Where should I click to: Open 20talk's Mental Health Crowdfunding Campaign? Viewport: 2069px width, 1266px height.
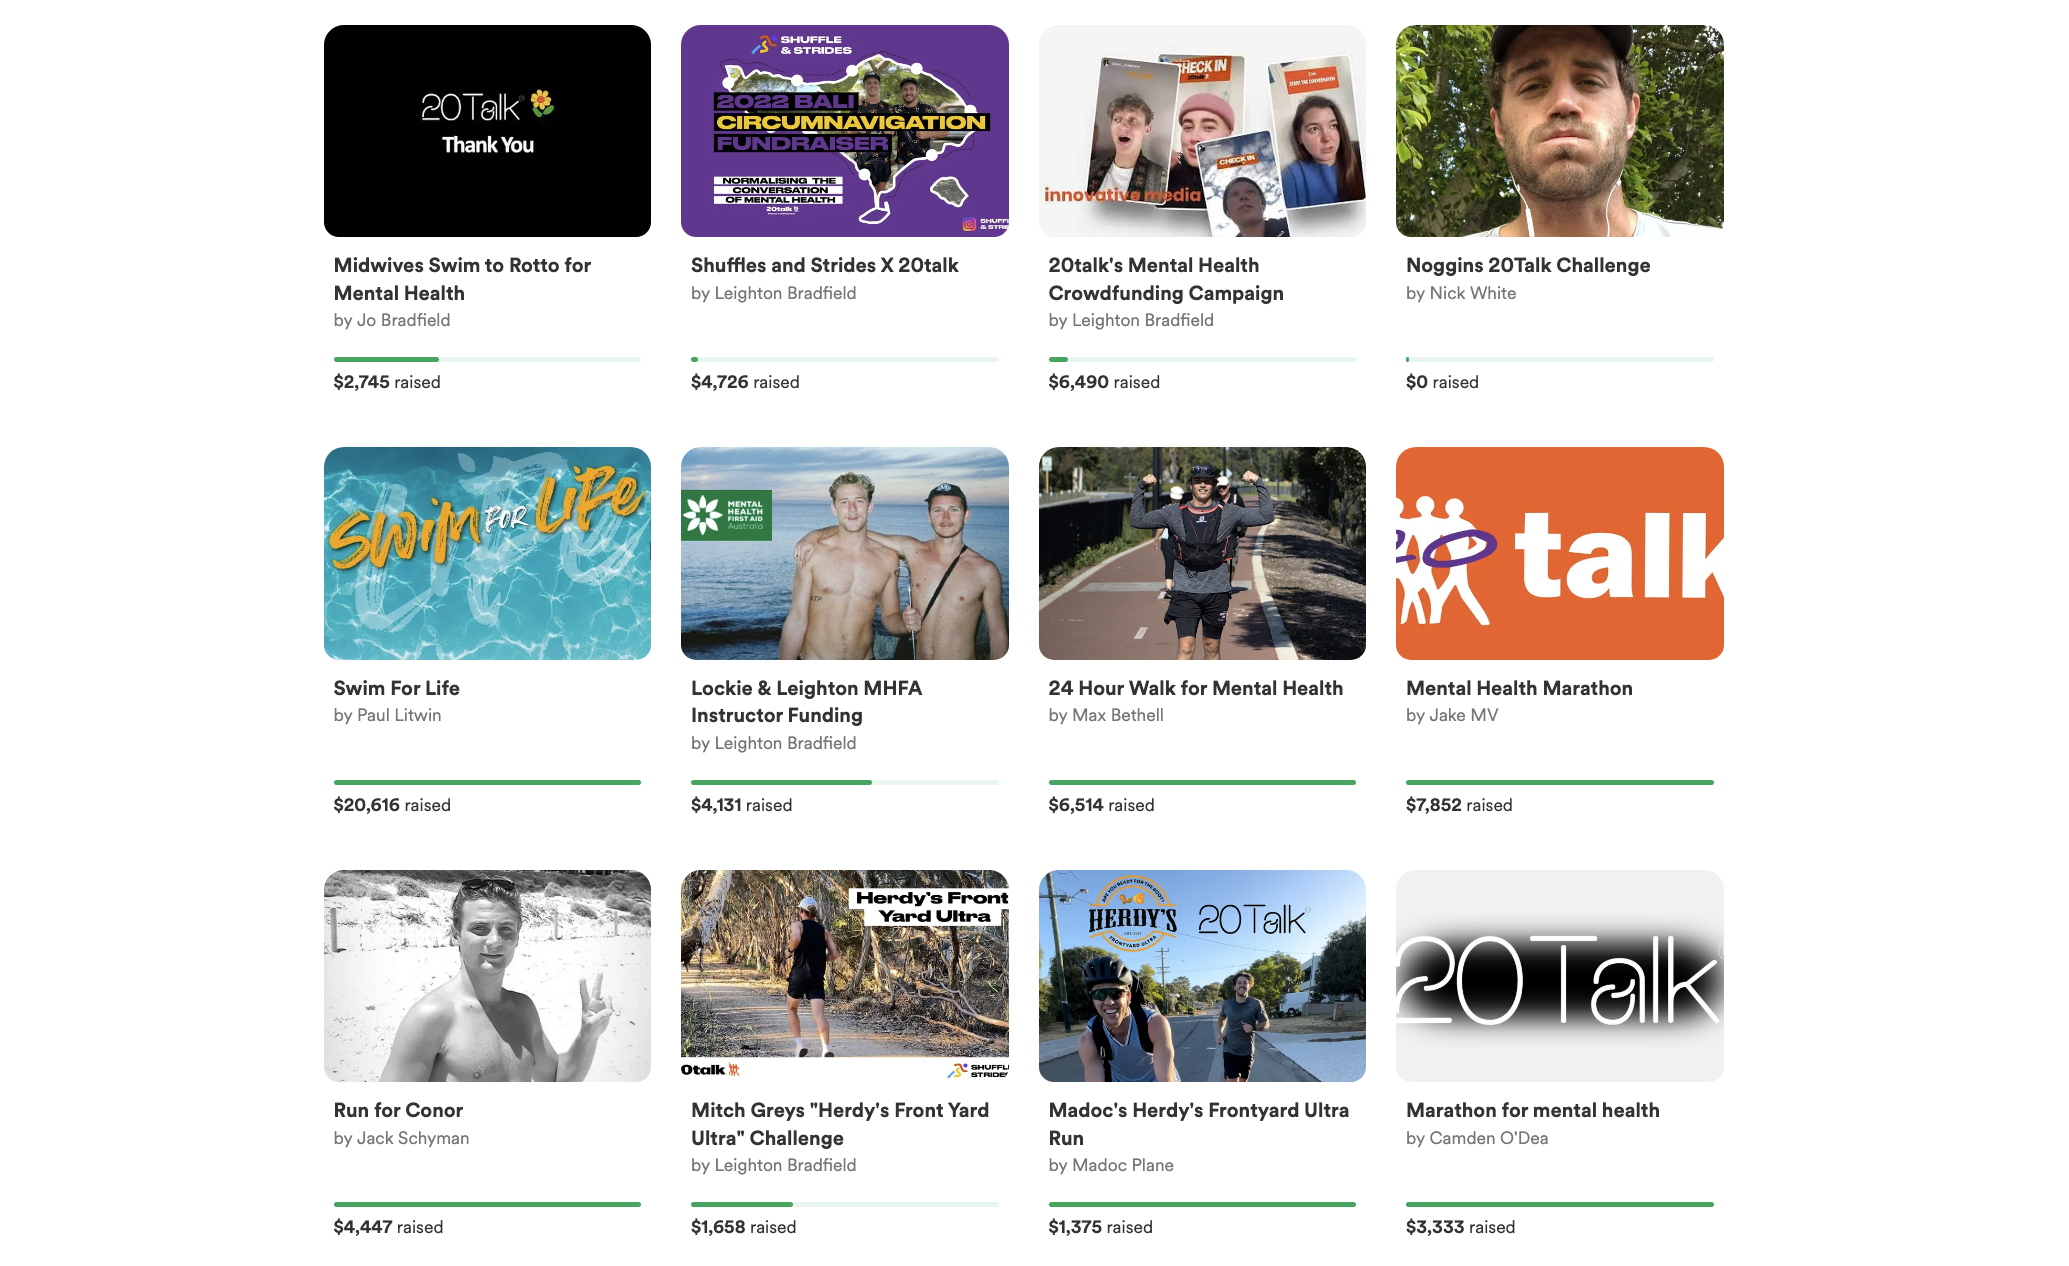point(1165,279)
